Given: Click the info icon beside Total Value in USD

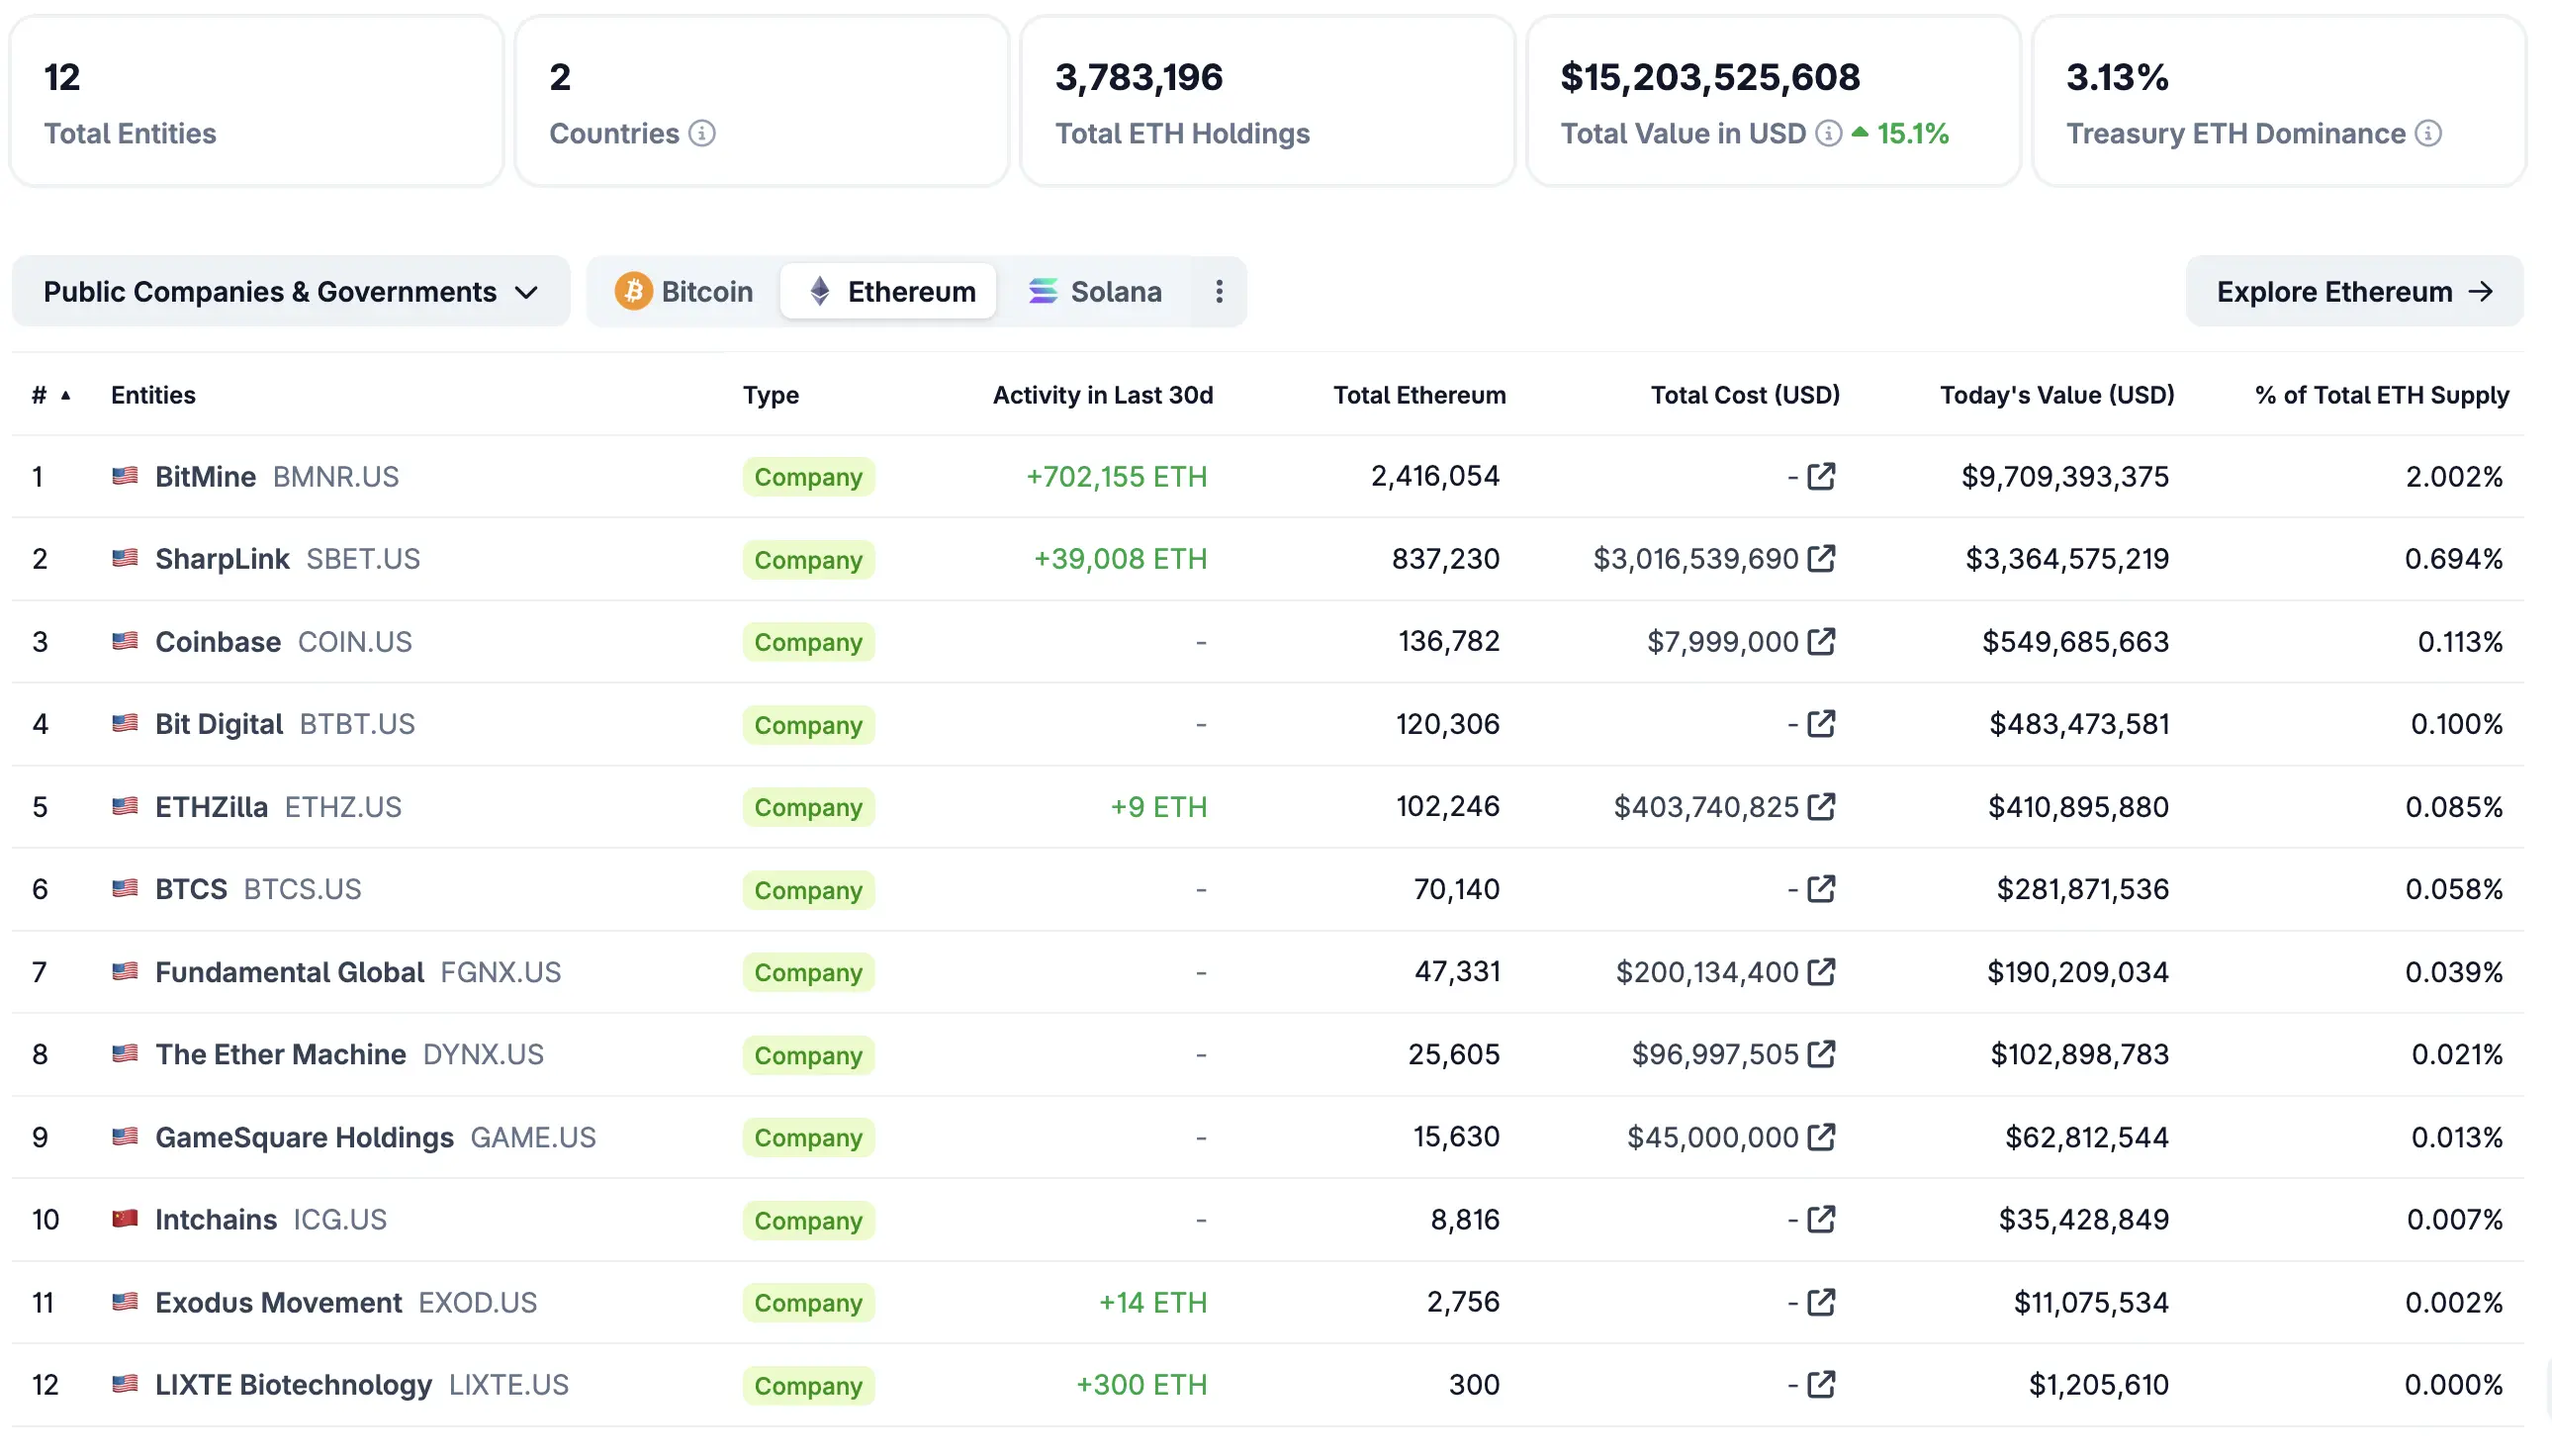Looking at the screenshot, I should (1830, 132).
